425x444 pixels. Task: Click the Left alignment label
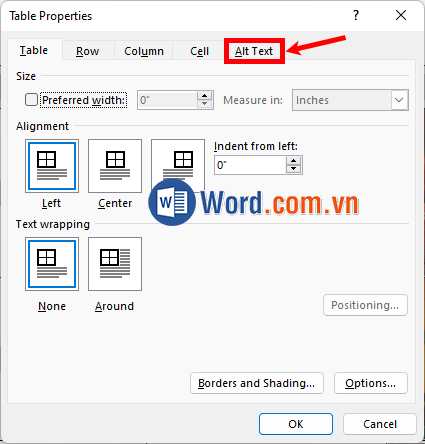51,203
